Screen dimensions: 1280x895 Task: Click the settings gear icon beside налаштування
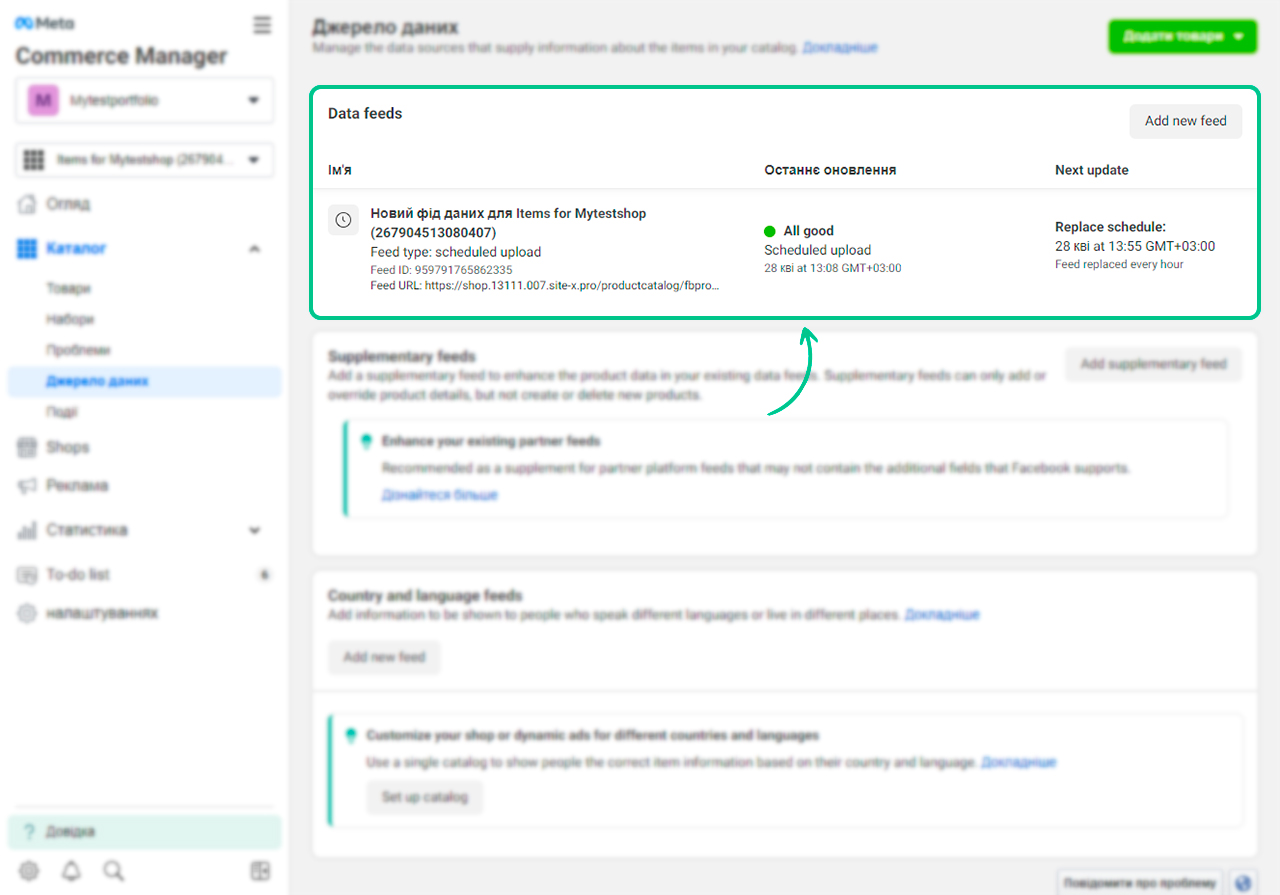27,613
